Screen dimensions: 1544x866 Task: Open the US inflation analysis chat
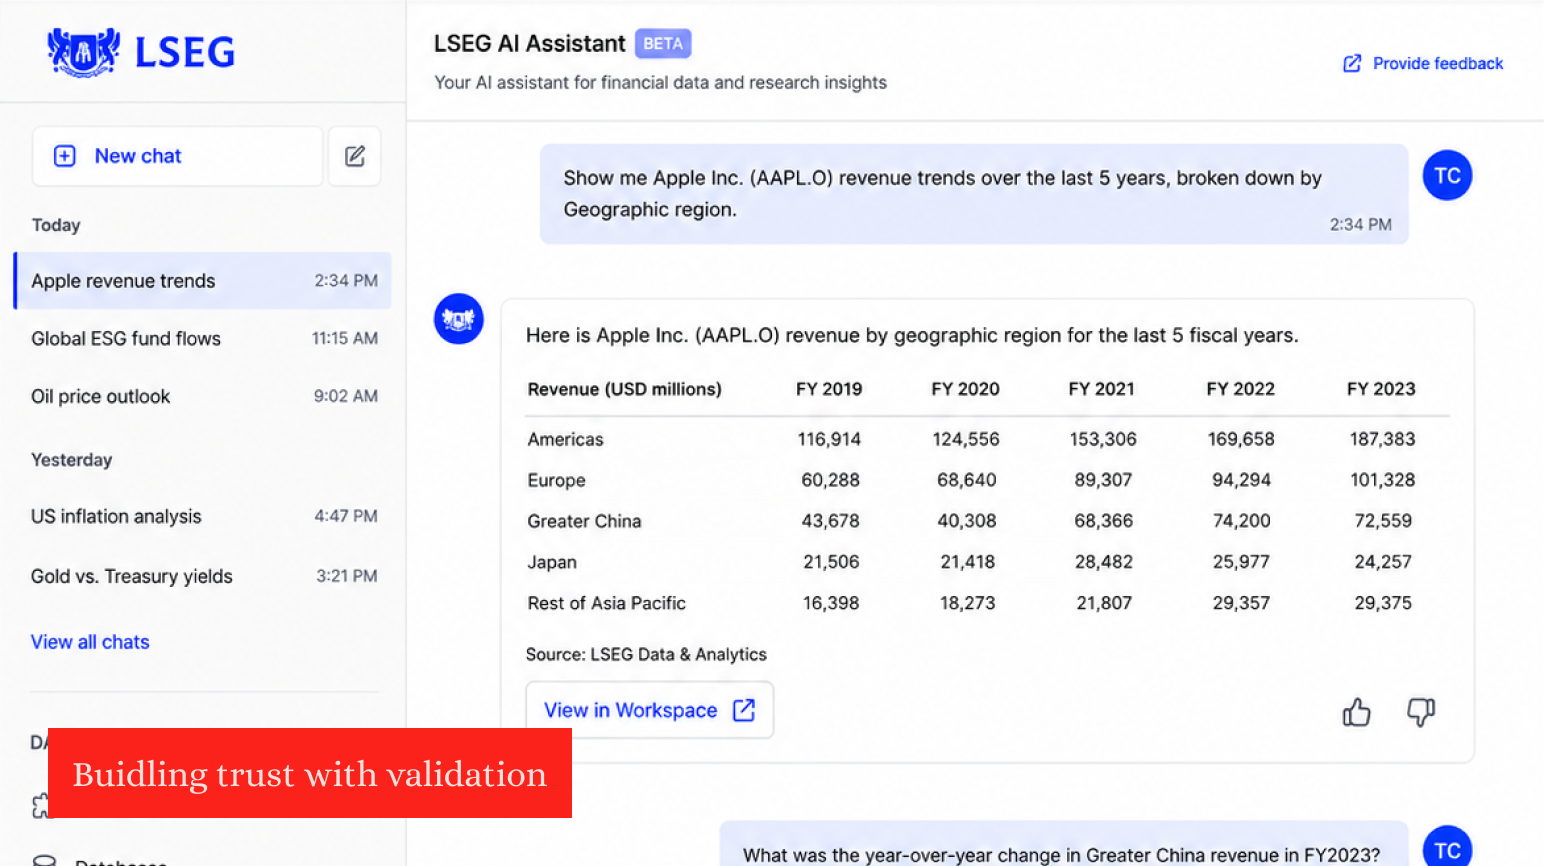203,516
